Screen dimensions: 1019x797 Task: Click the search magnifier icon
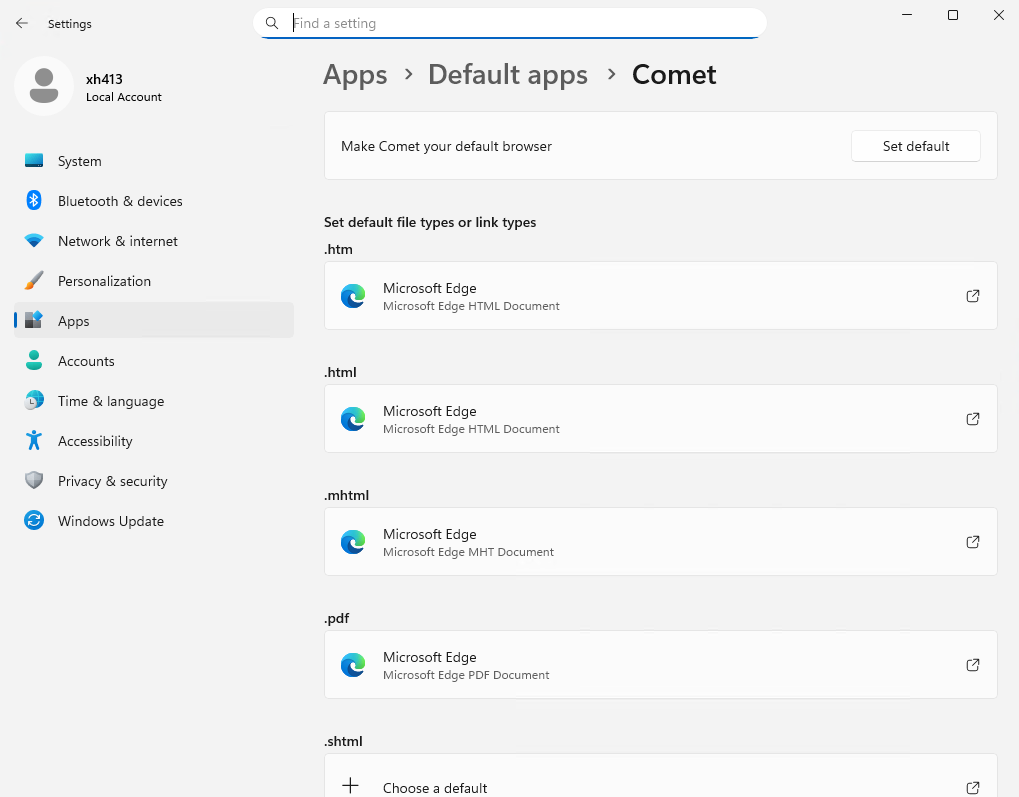tap(272, 23)
